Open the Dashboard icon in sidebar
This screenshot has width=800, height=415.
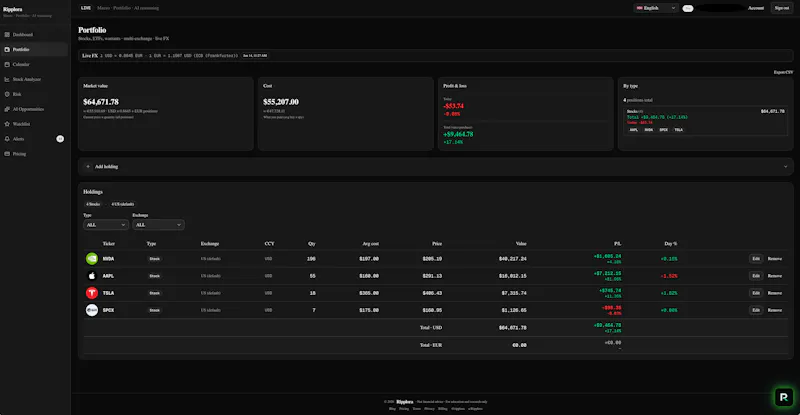click(7, 35)
